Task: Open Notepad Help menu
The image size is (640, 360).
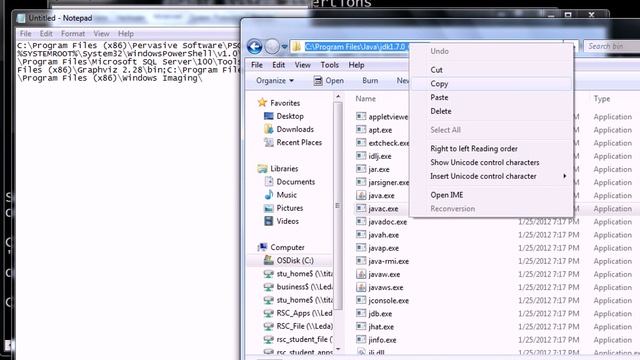Action: (x=126, y=33)
